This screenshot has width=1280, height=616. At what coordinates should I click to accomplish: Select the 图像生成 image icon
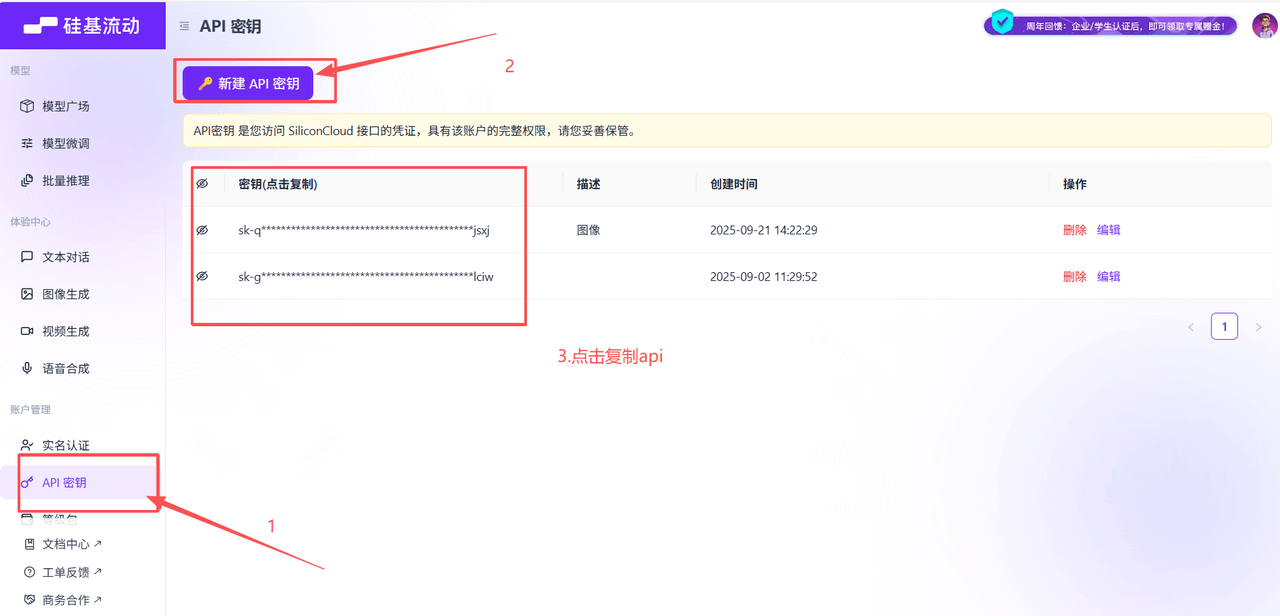click(x=27, y=294)
